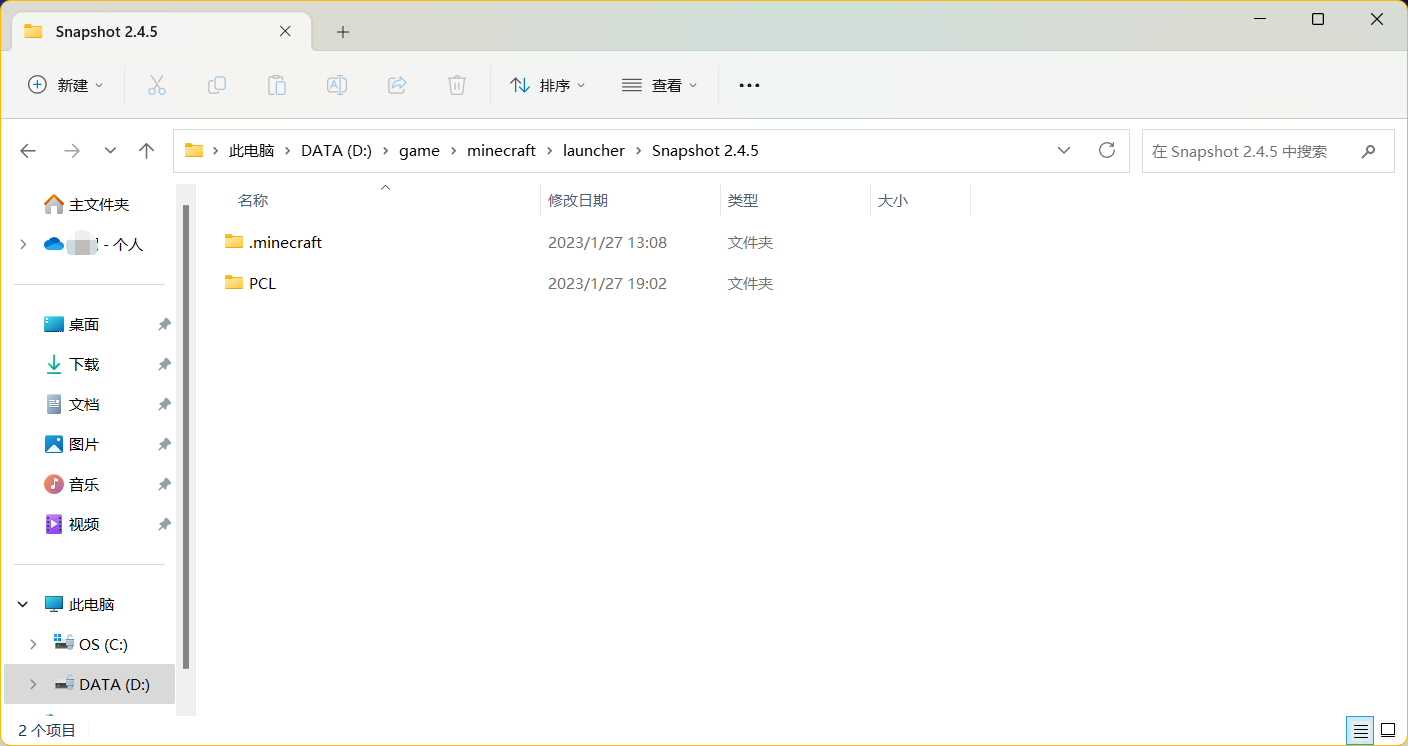This screenshot has height=746, width=1408.
Task: Open the 查看 (View) dropdown
Action: pyautogui.click(x=660, y=85)
